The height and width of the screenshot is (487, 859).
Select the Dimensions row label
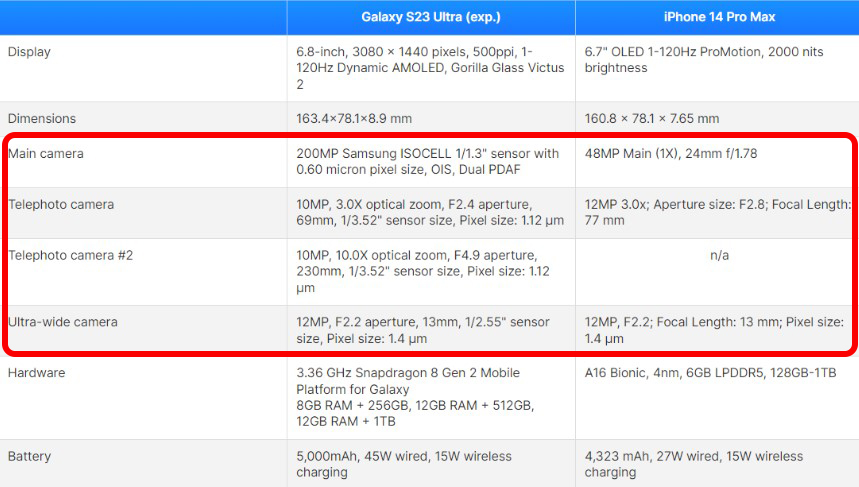click(x=42, y=118)
